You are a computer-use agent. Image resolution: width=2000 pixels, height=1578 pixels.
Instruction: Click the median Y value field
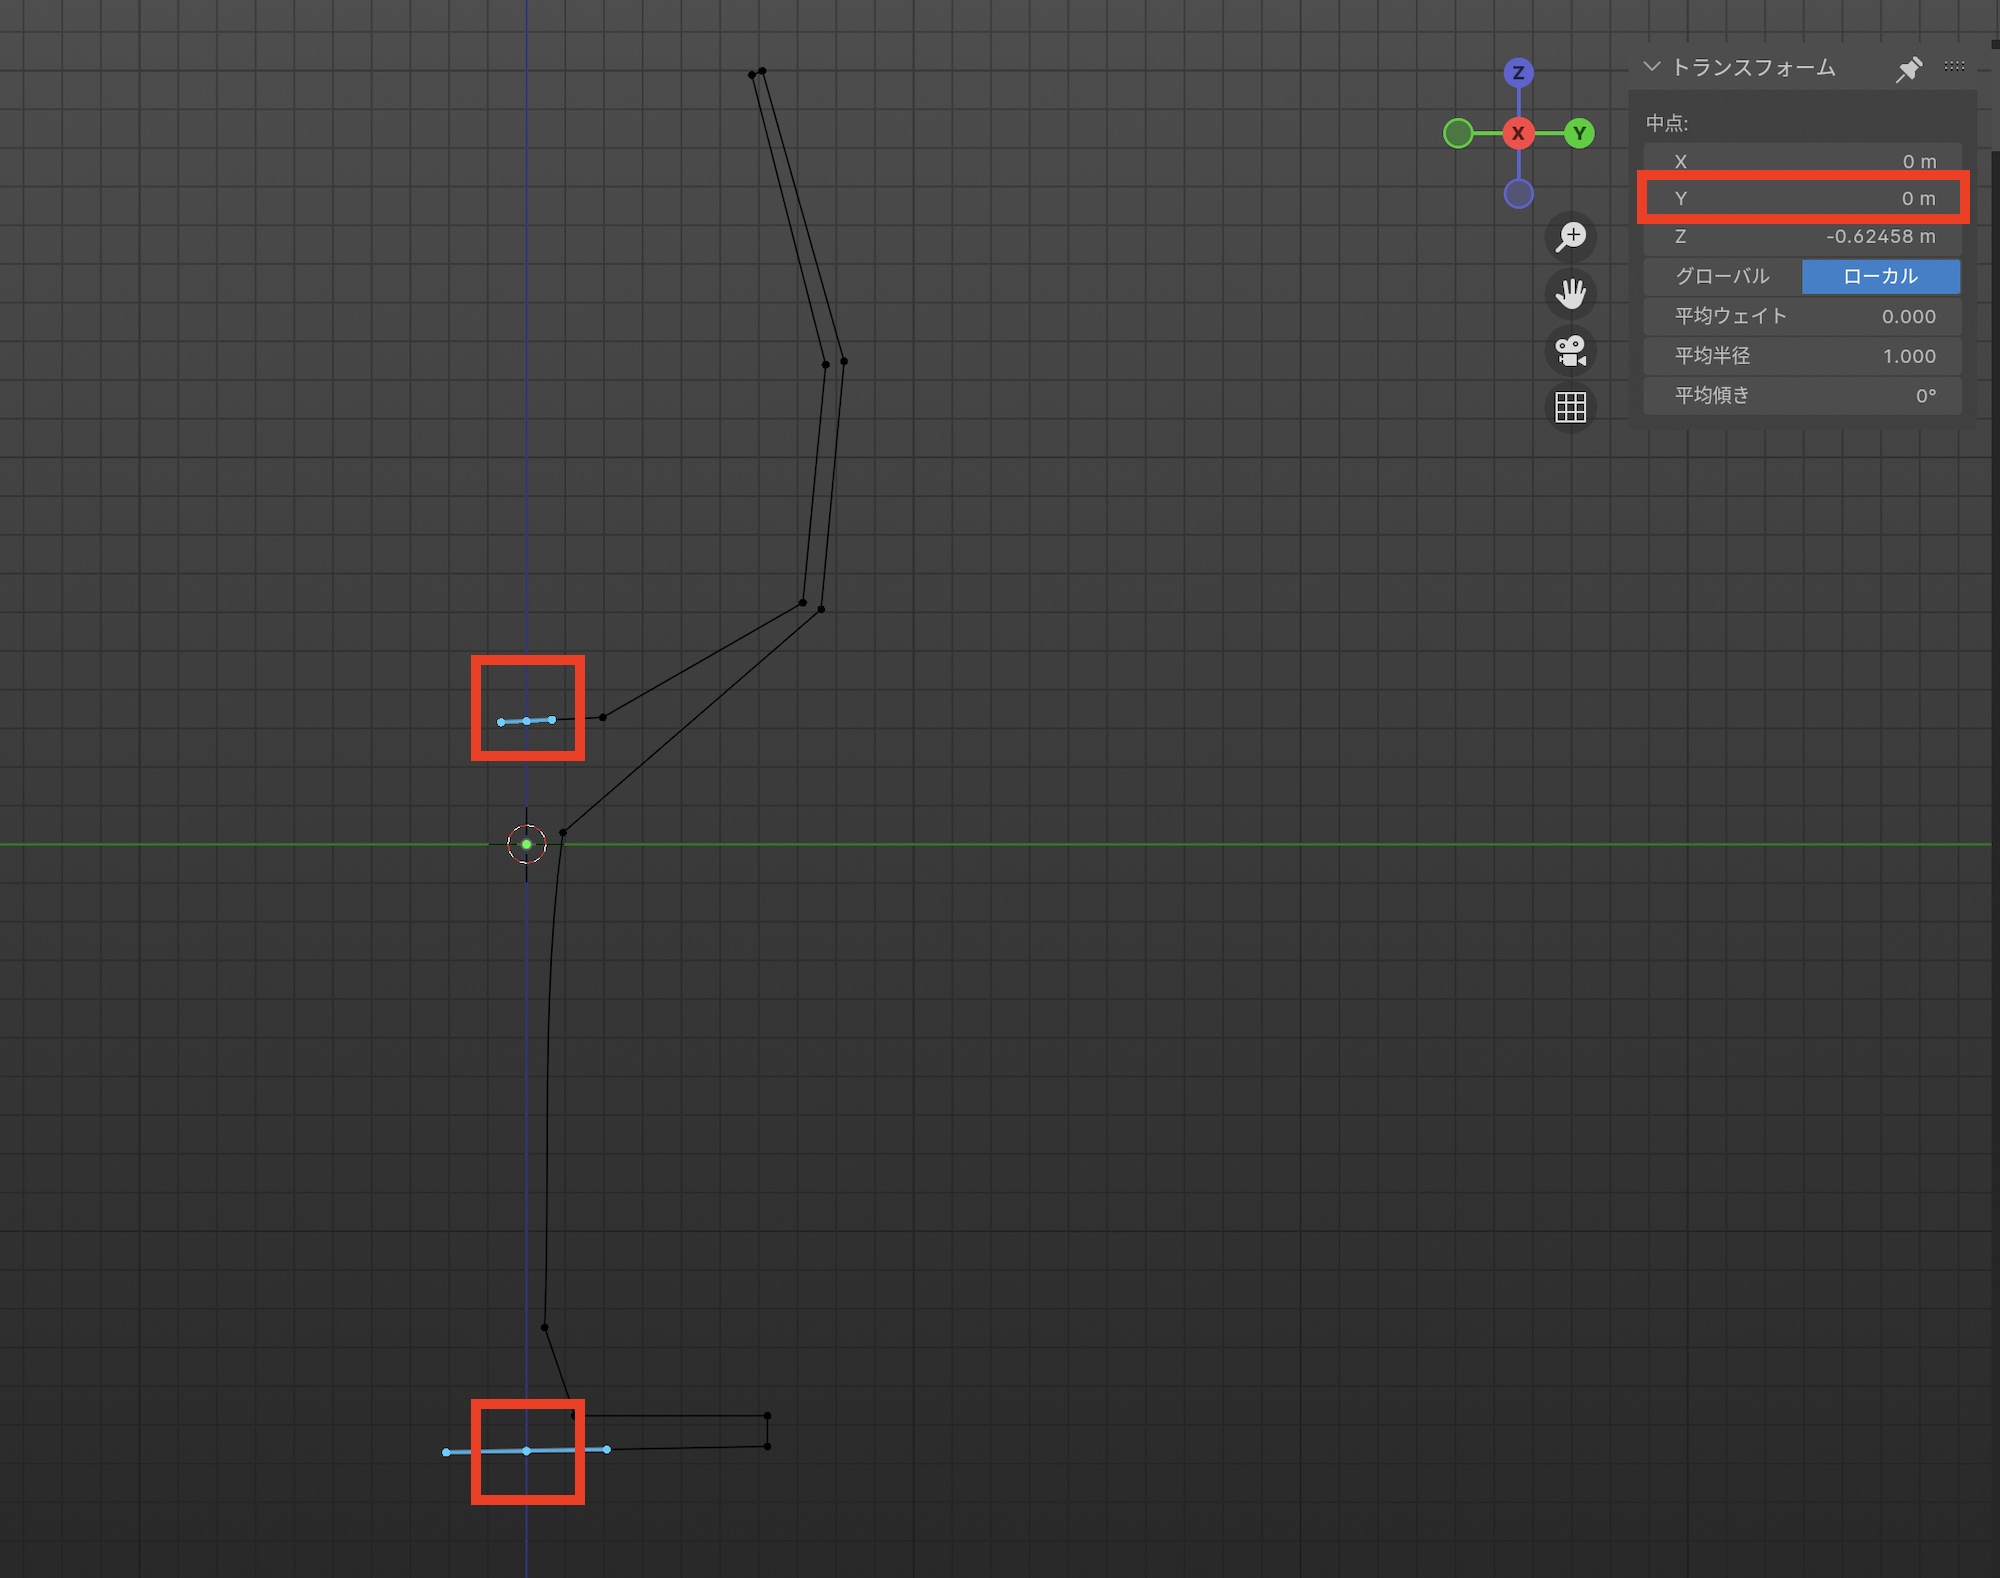click(1802, 198)
